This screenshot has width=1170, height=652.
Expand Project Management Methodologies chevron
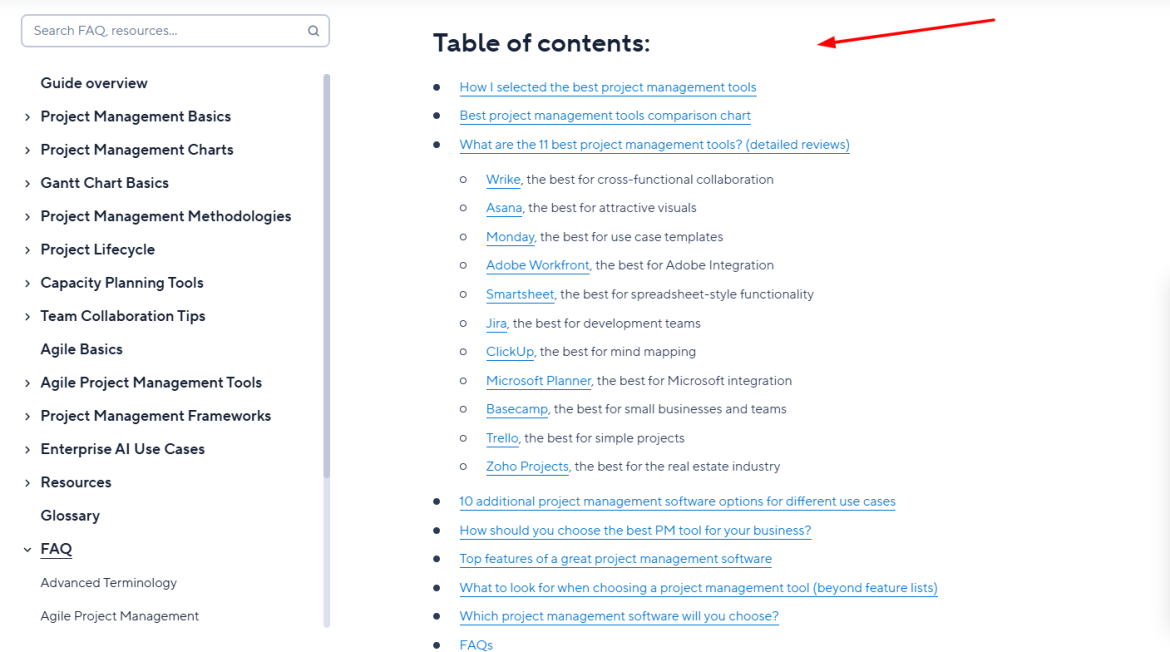28,217
